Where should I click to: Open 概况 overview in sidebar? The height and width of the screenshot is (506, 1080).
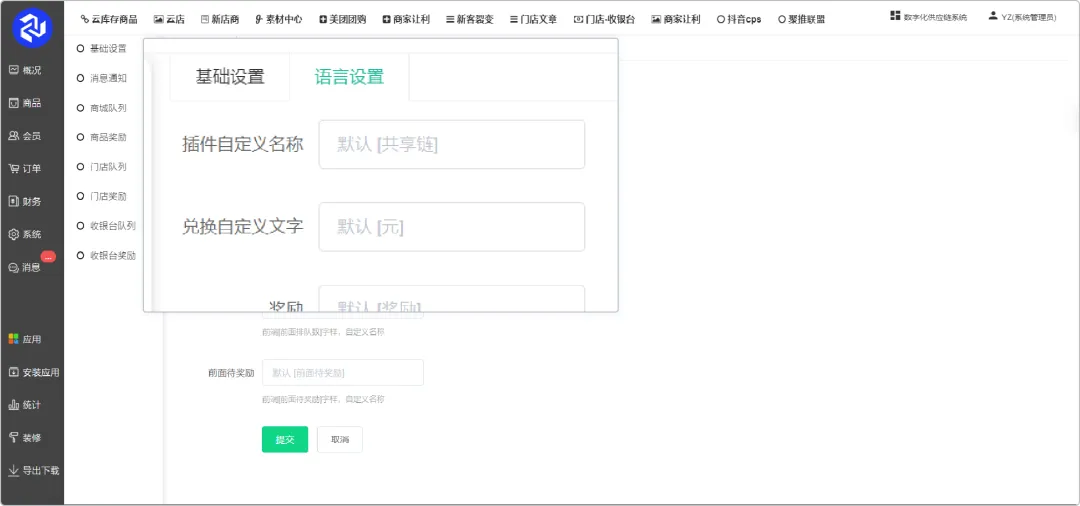coord(25,70)
